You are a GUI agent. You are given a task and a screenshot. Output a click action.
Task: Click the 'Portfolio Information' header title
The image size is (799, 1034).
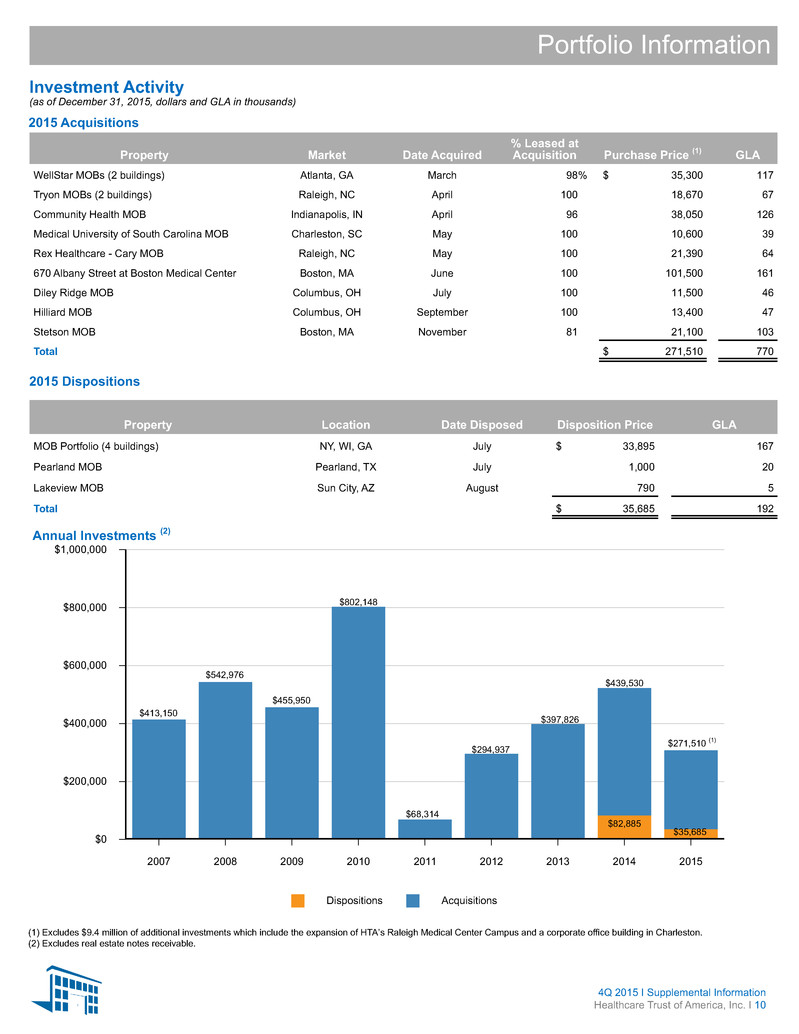click(x=653, y=45)
